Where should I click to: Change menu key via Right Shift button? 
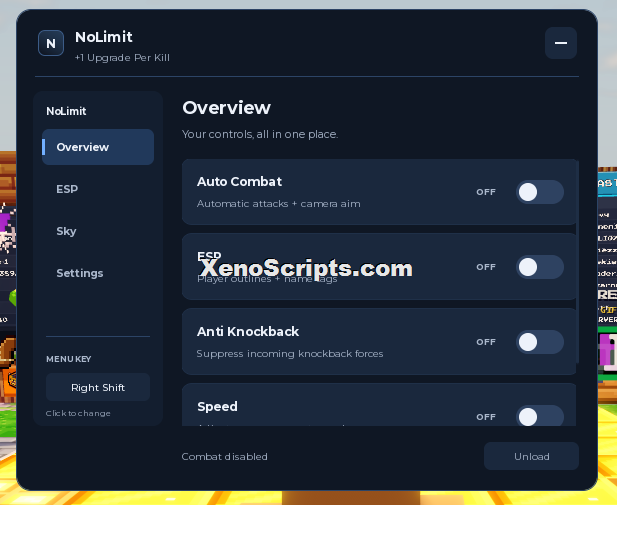pos(98,387)
